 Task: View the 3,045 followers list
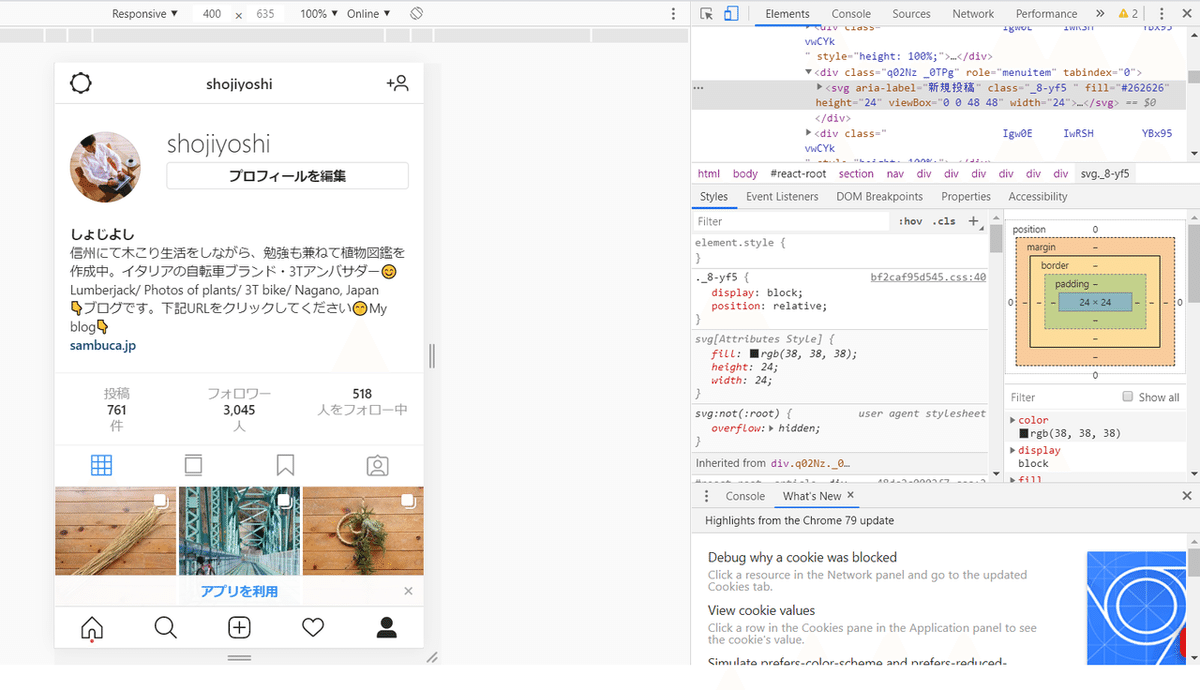(239, 410)
